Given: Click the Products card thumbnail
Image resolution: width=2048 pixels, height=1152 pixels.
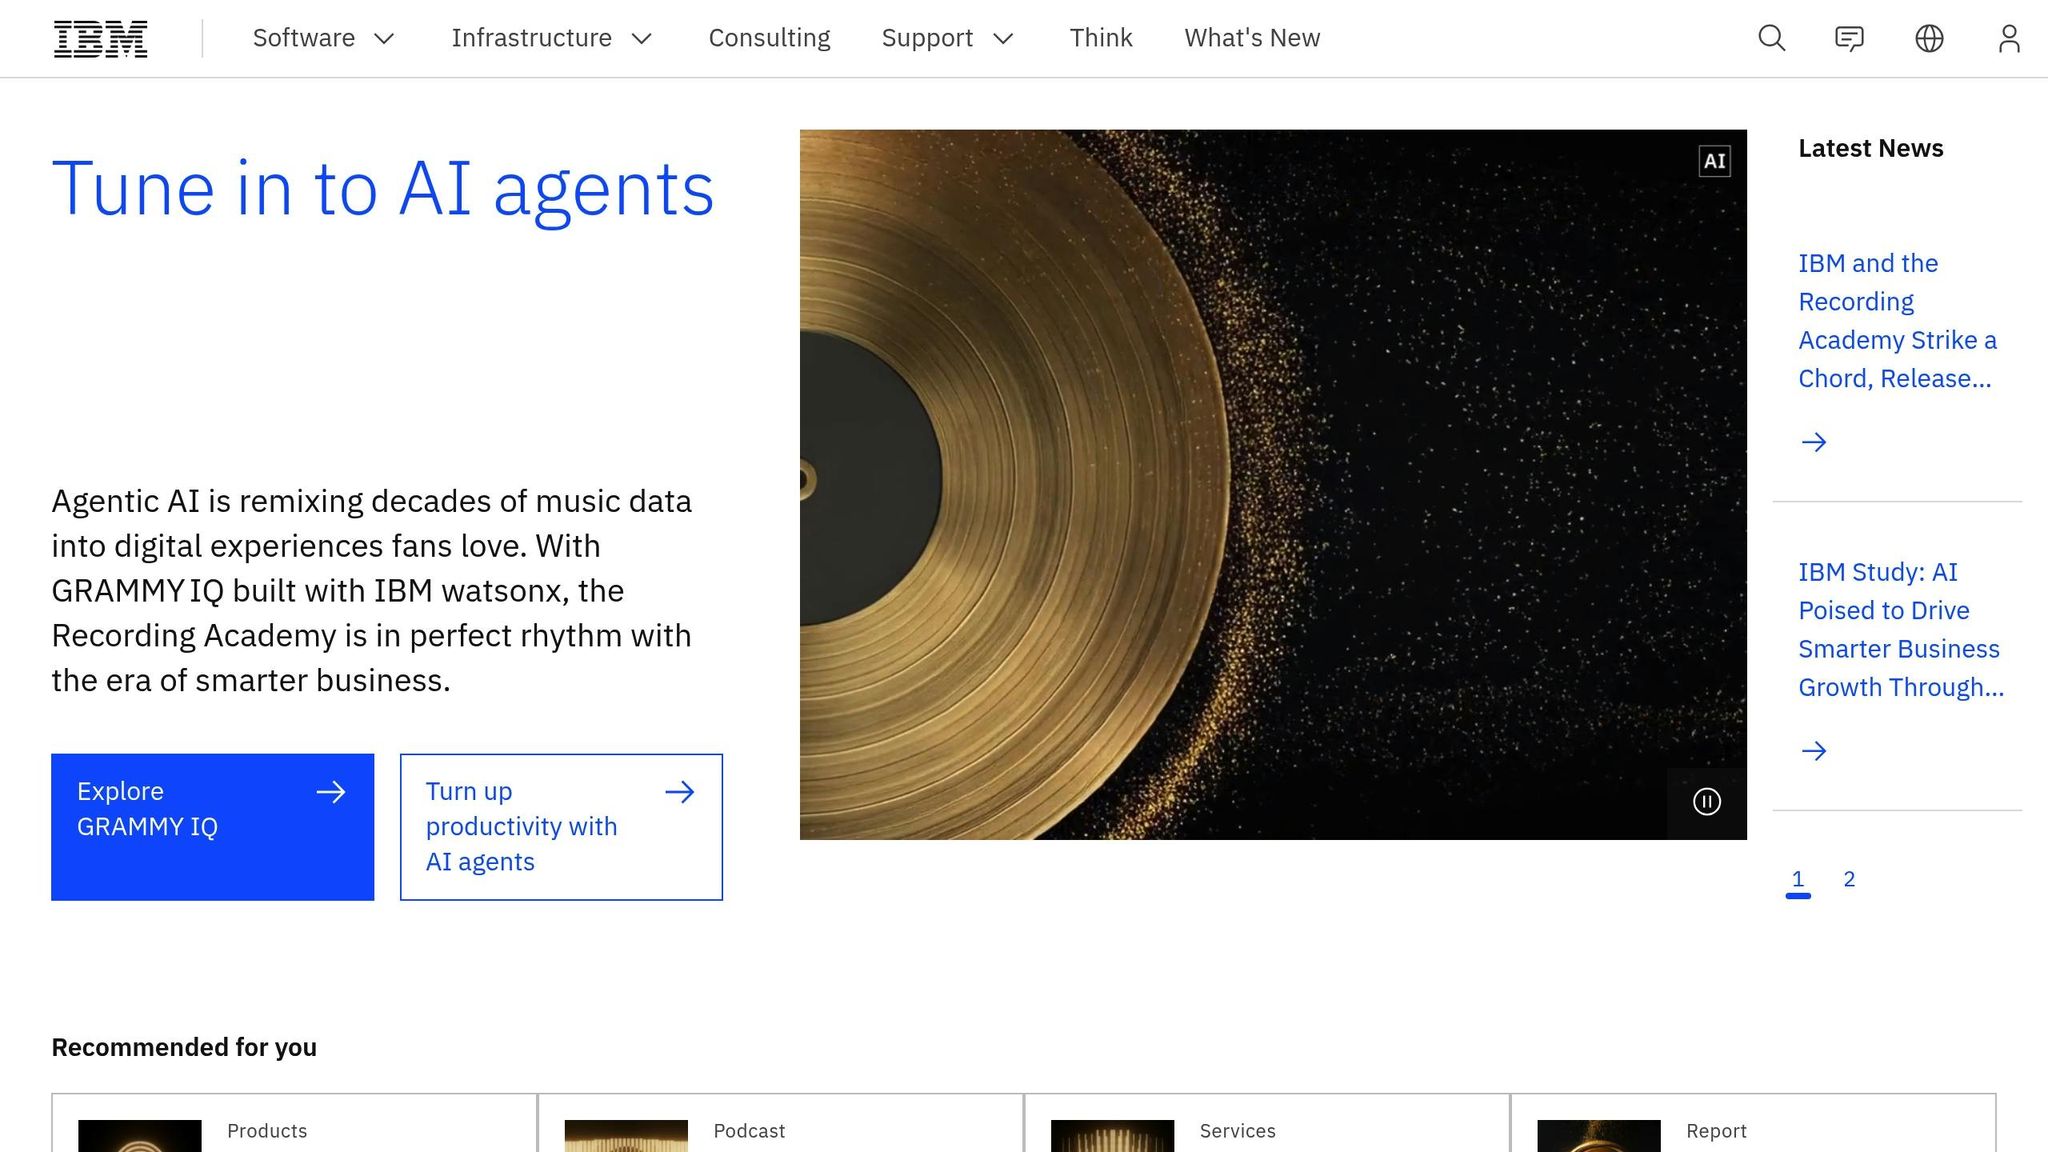Looking at the screenshot, I should (x=140, y=1136).
